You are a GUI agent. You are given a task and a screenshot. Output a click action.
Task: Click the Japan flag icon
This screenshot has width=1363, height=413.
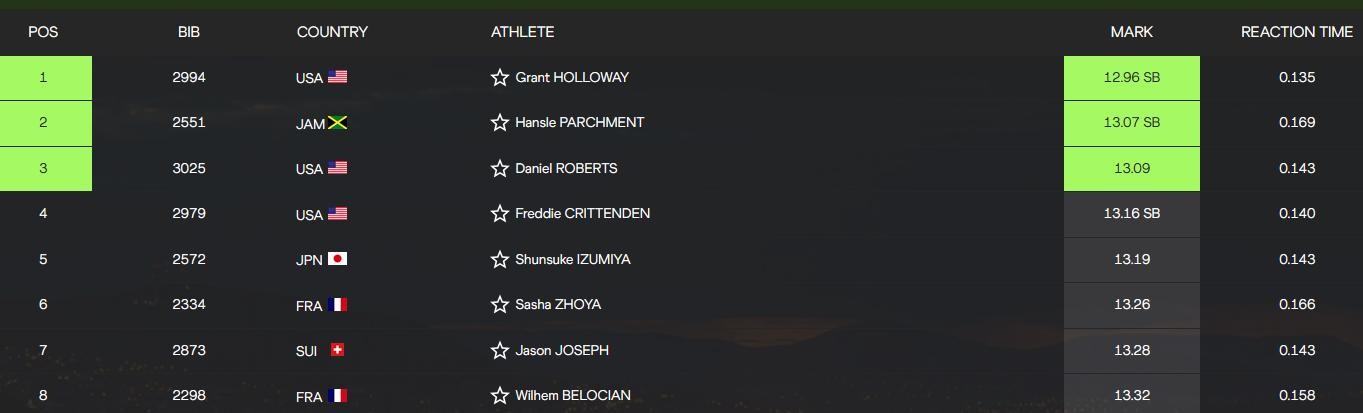[337, 259]
